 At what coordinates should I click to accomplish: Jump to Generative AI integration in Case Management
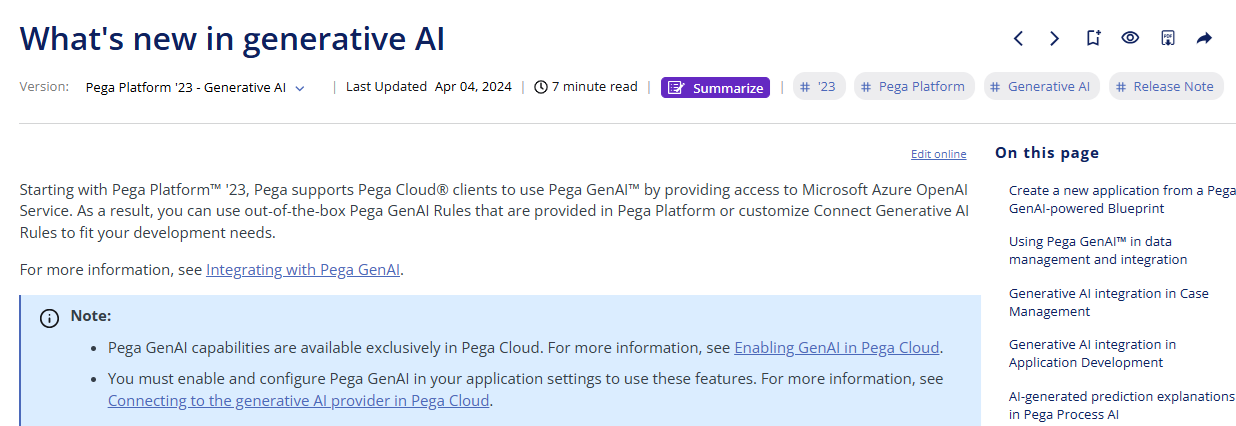(x=1108, y=303)
